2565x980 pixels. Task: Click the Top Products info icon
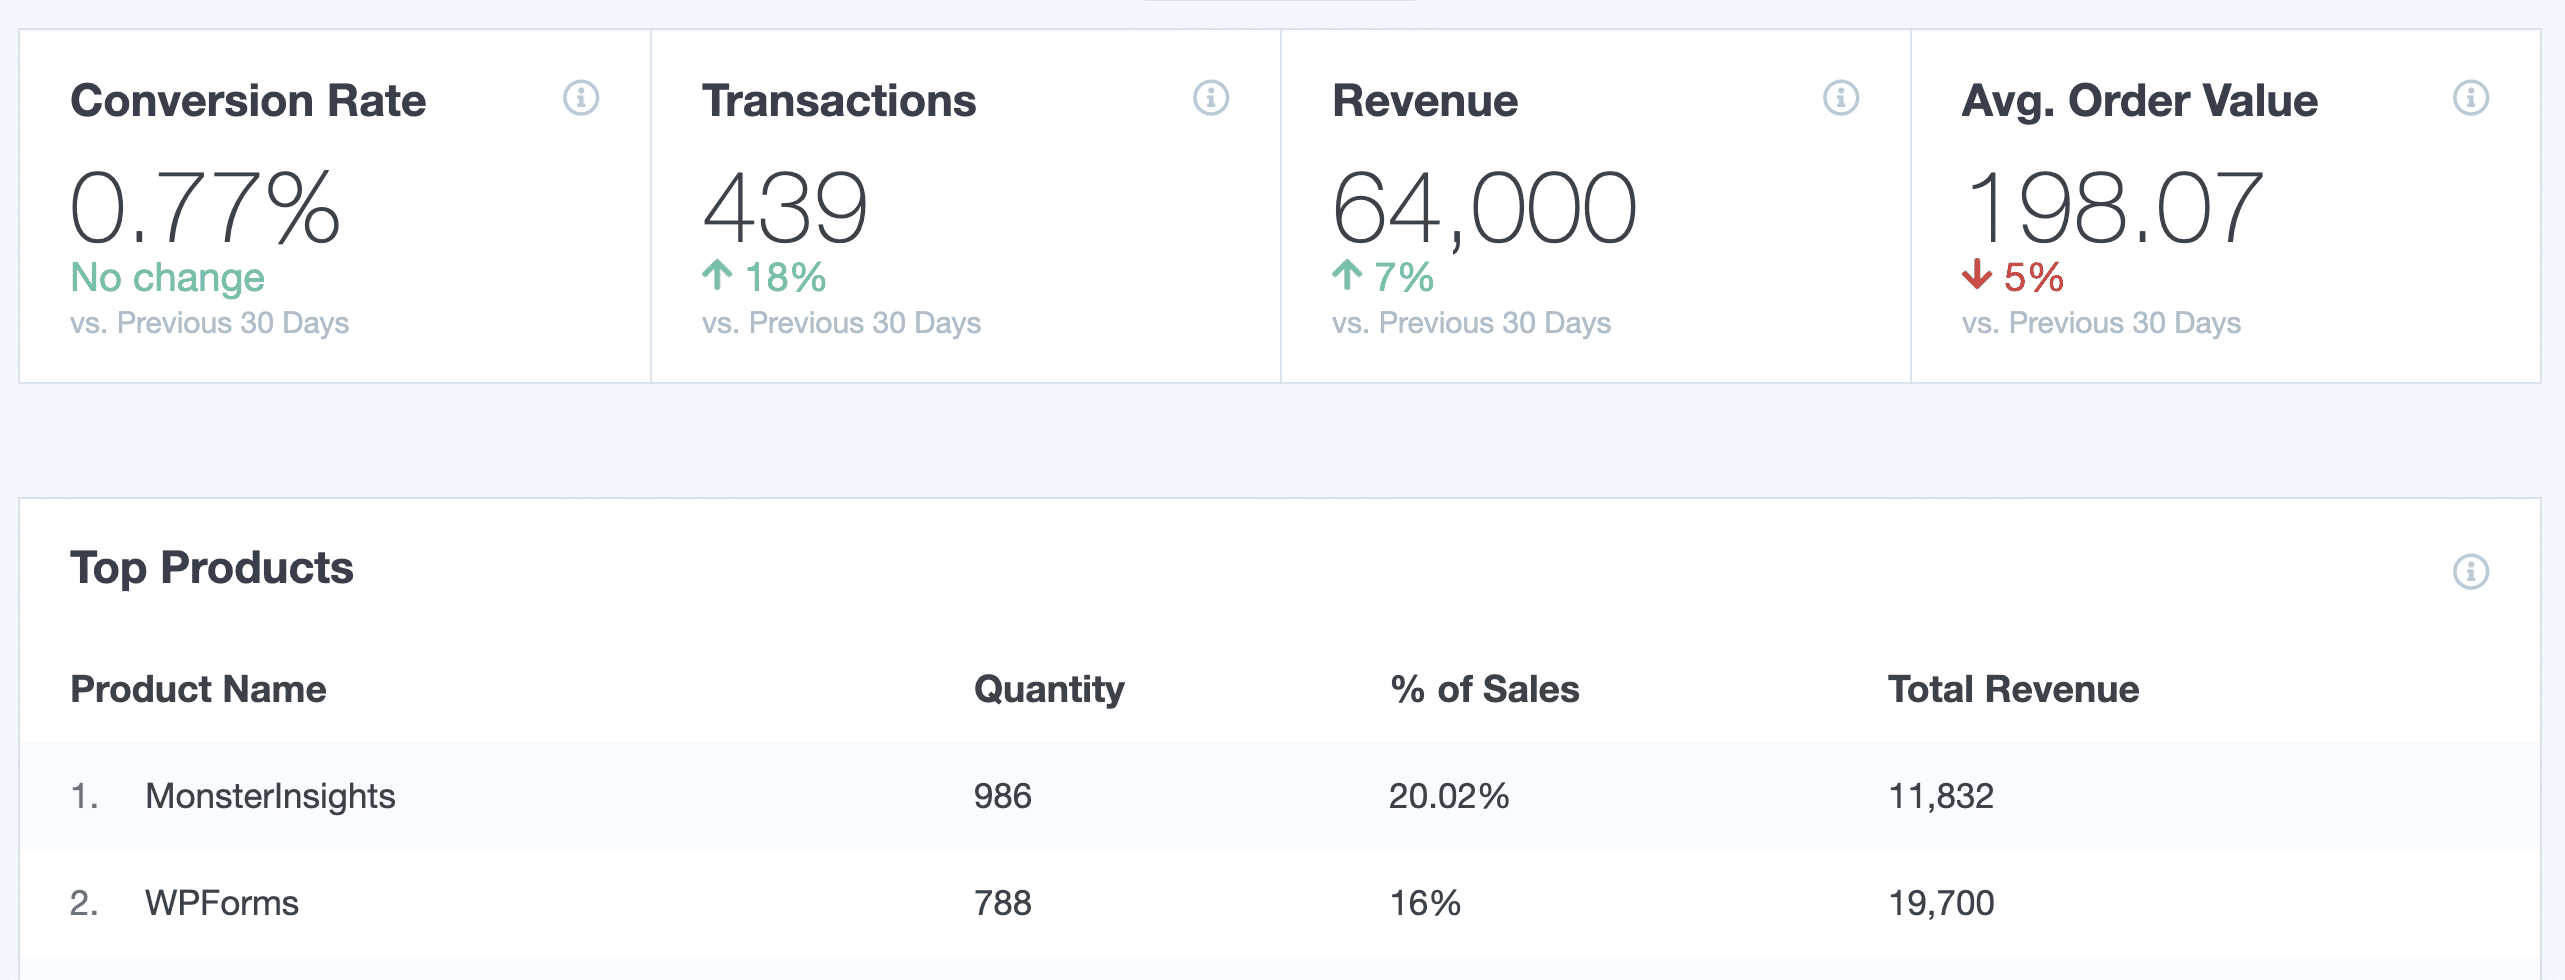[x=2470, y=572]
